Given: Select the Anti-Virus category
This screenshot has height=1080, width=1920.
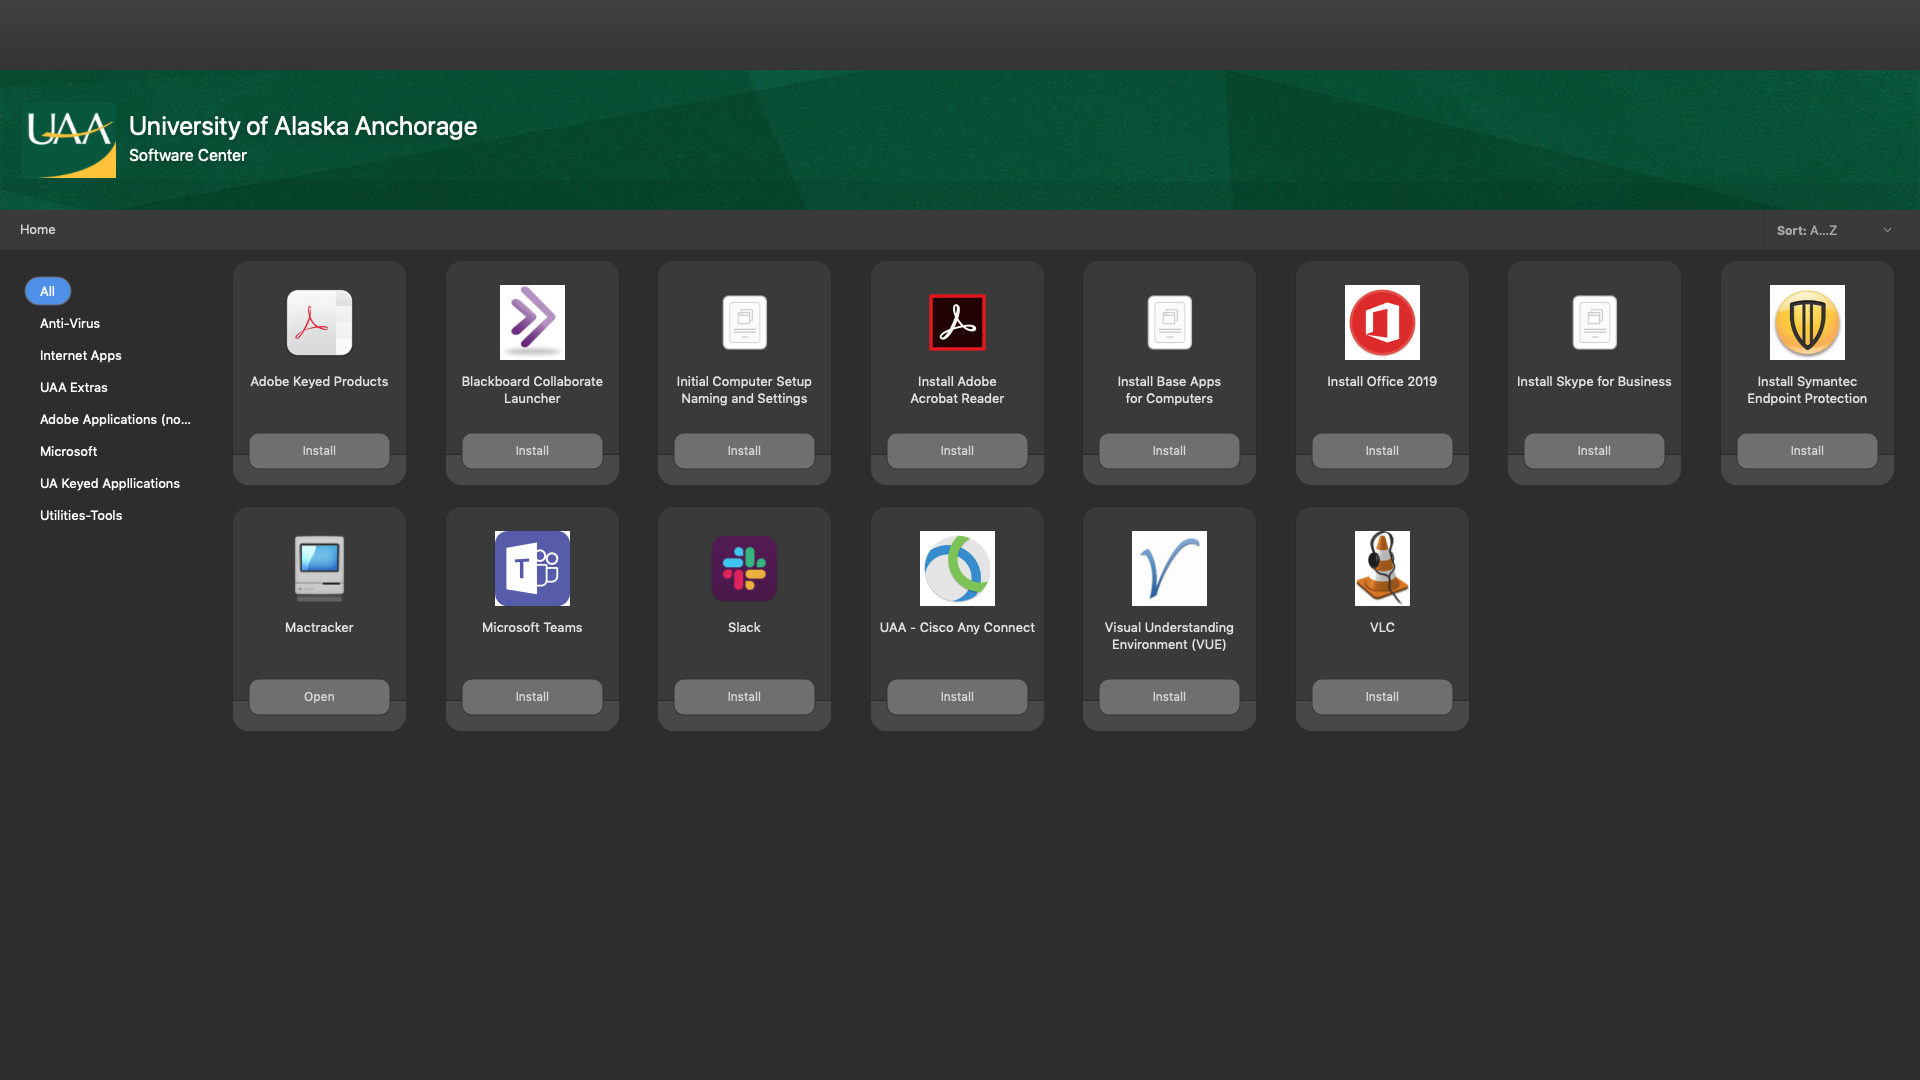Looking at the screenshot, I should (x=70, y=323).
